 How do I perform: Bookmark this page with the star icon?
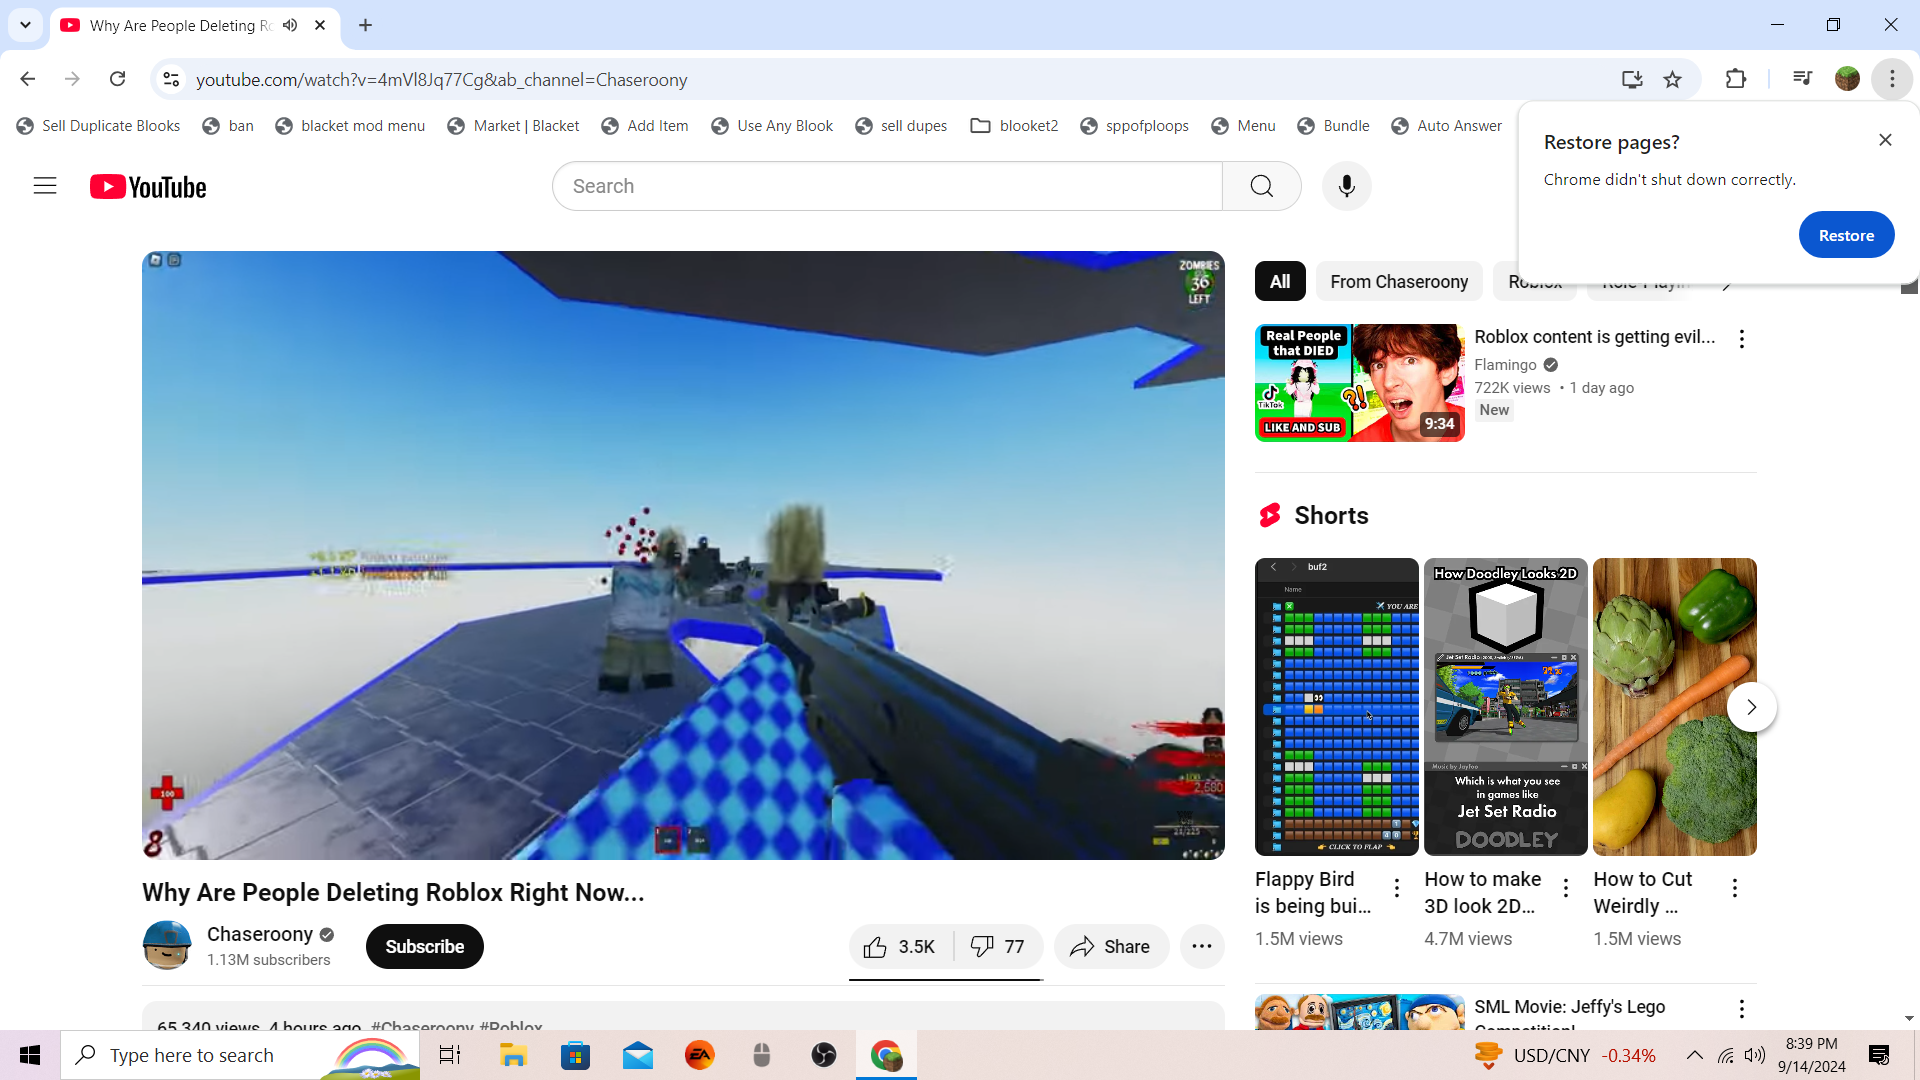(1672, 79)
